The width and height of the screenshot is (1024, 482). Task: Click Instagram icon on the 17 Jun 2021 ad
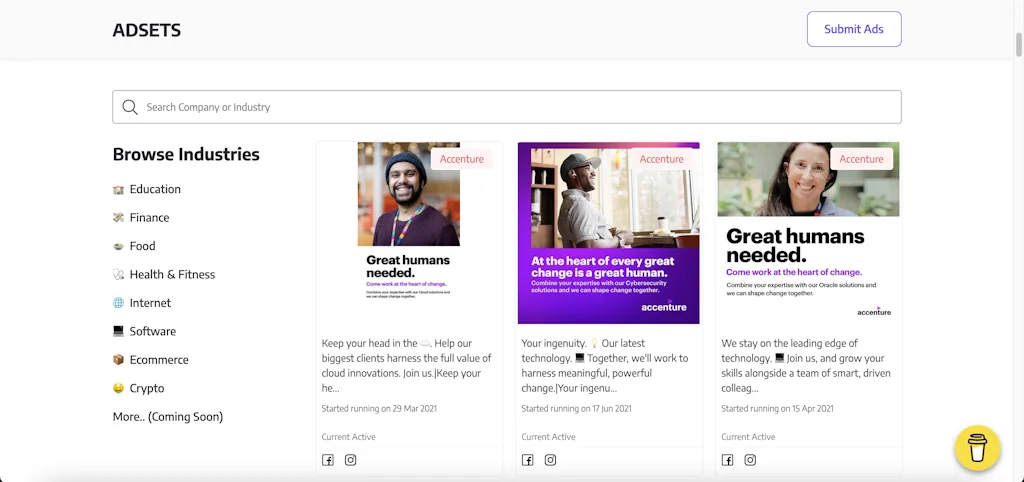pyautogui.click(x=551, y=460)
